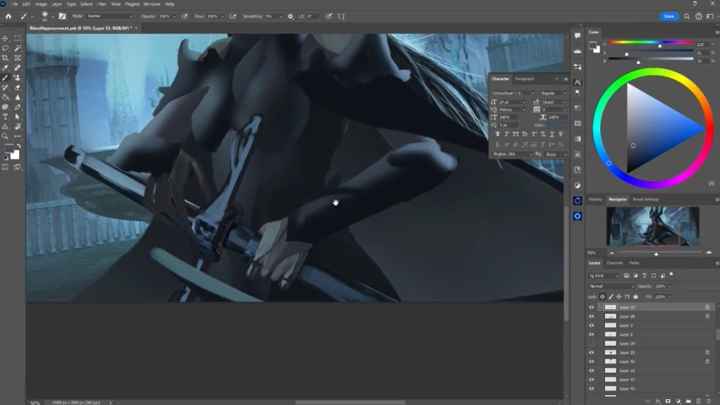Image resolution: width=720 pixels, height=405 pixels.
Task: Toggle lock all padlock in Layers panel
Action: click(636, 297)
